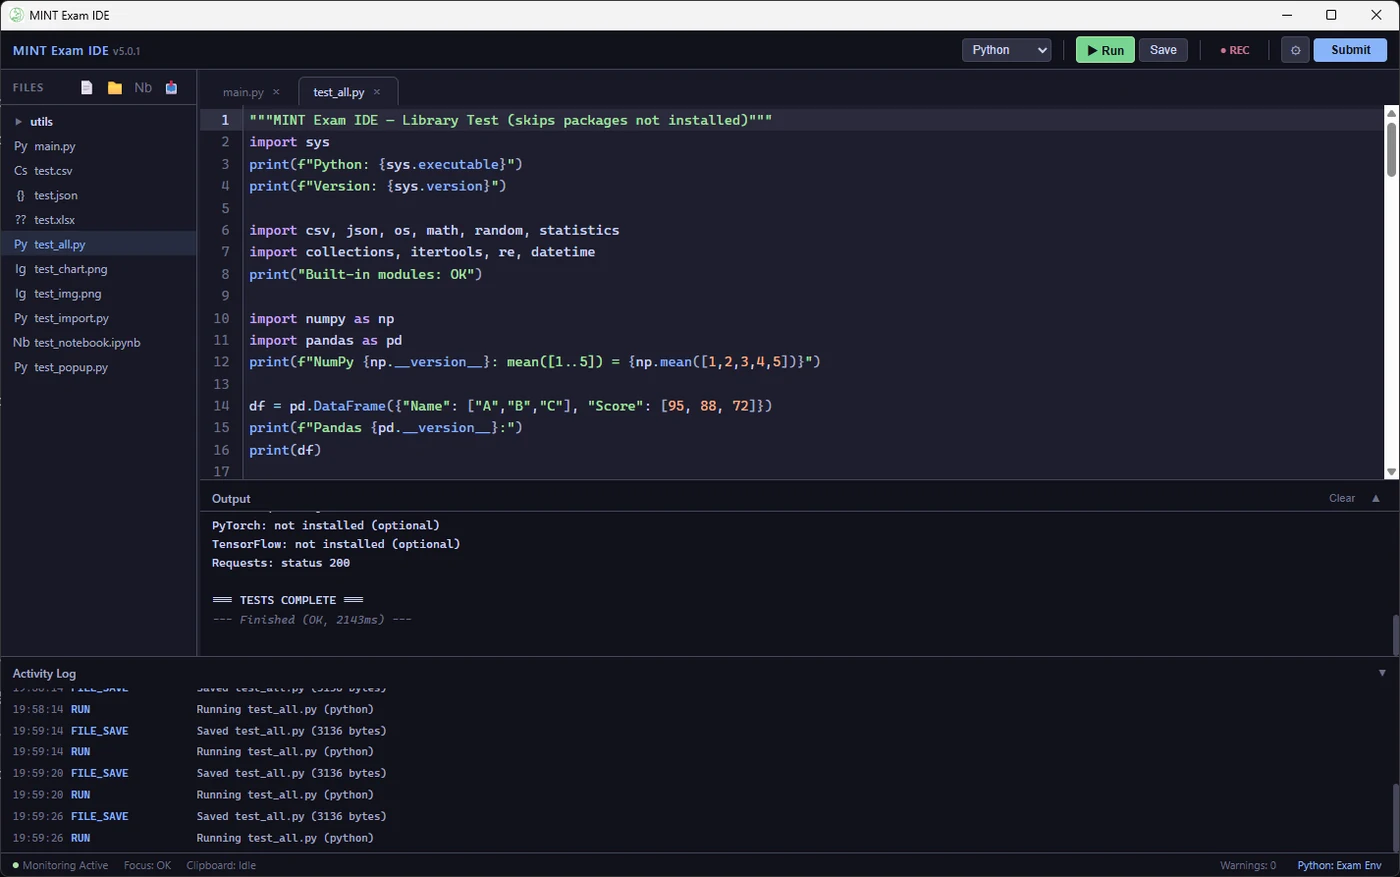This screenshot has width=1400, height=877.
Task: Click the 'TESTS COMPLETE' output line
Action: pos(288,600)
